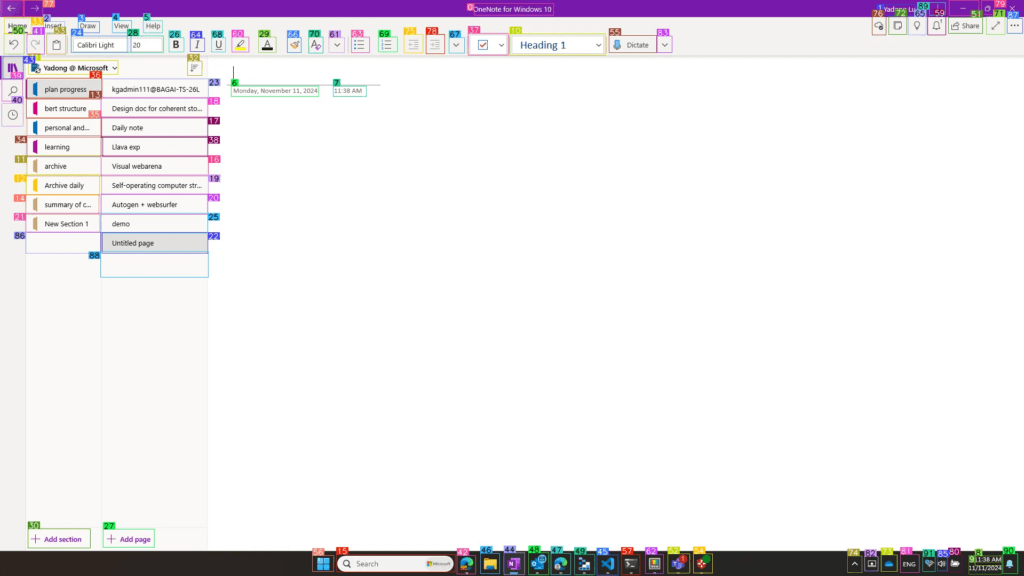
Task: Start dictation with Dictate button
Action: click(x=632, y=45)
